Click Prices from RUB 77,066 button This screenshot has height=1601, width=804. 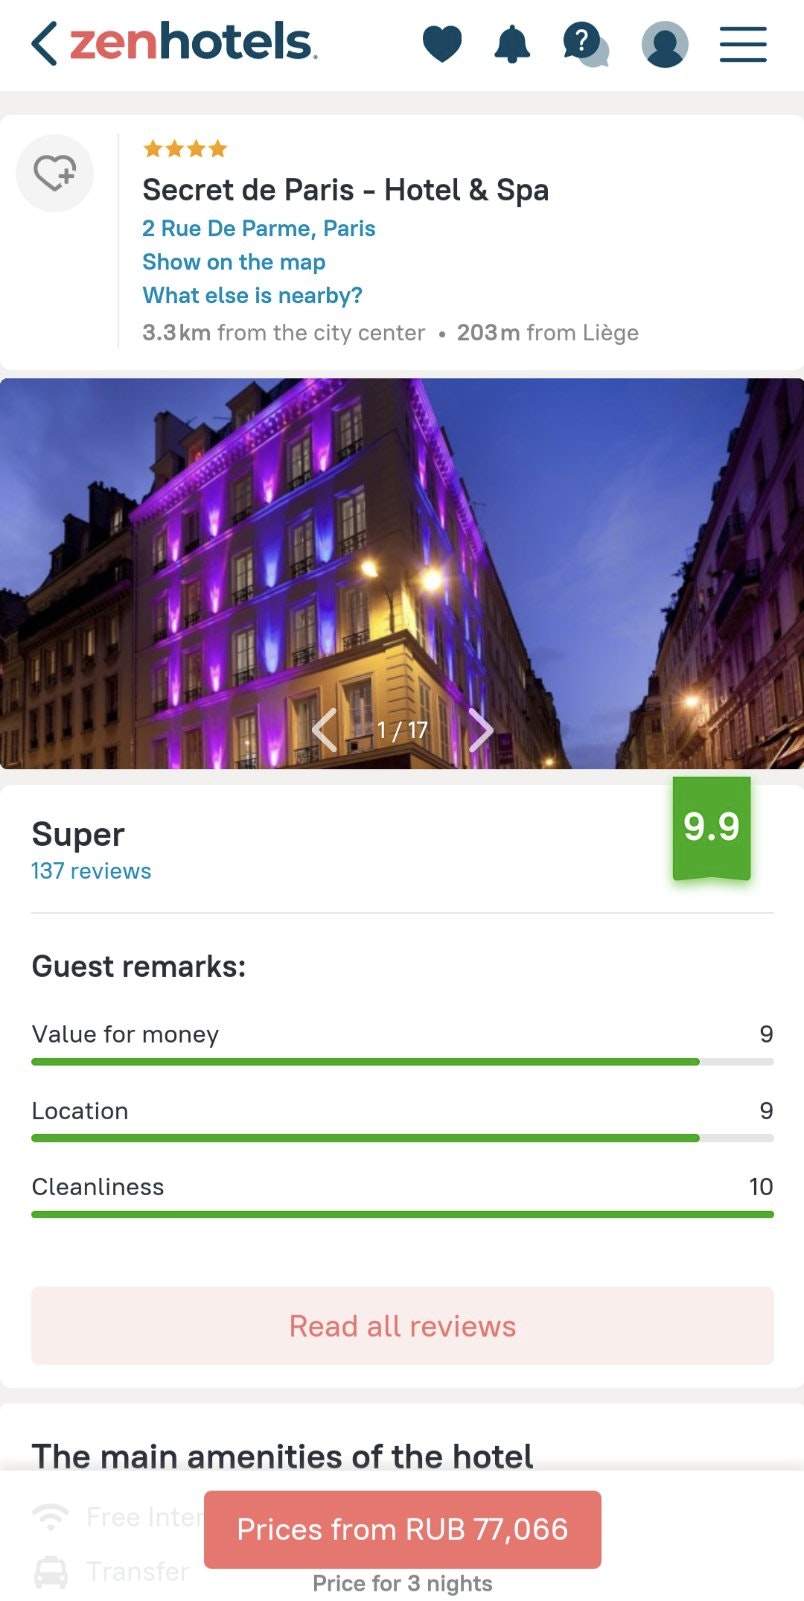click(402, 1529)
